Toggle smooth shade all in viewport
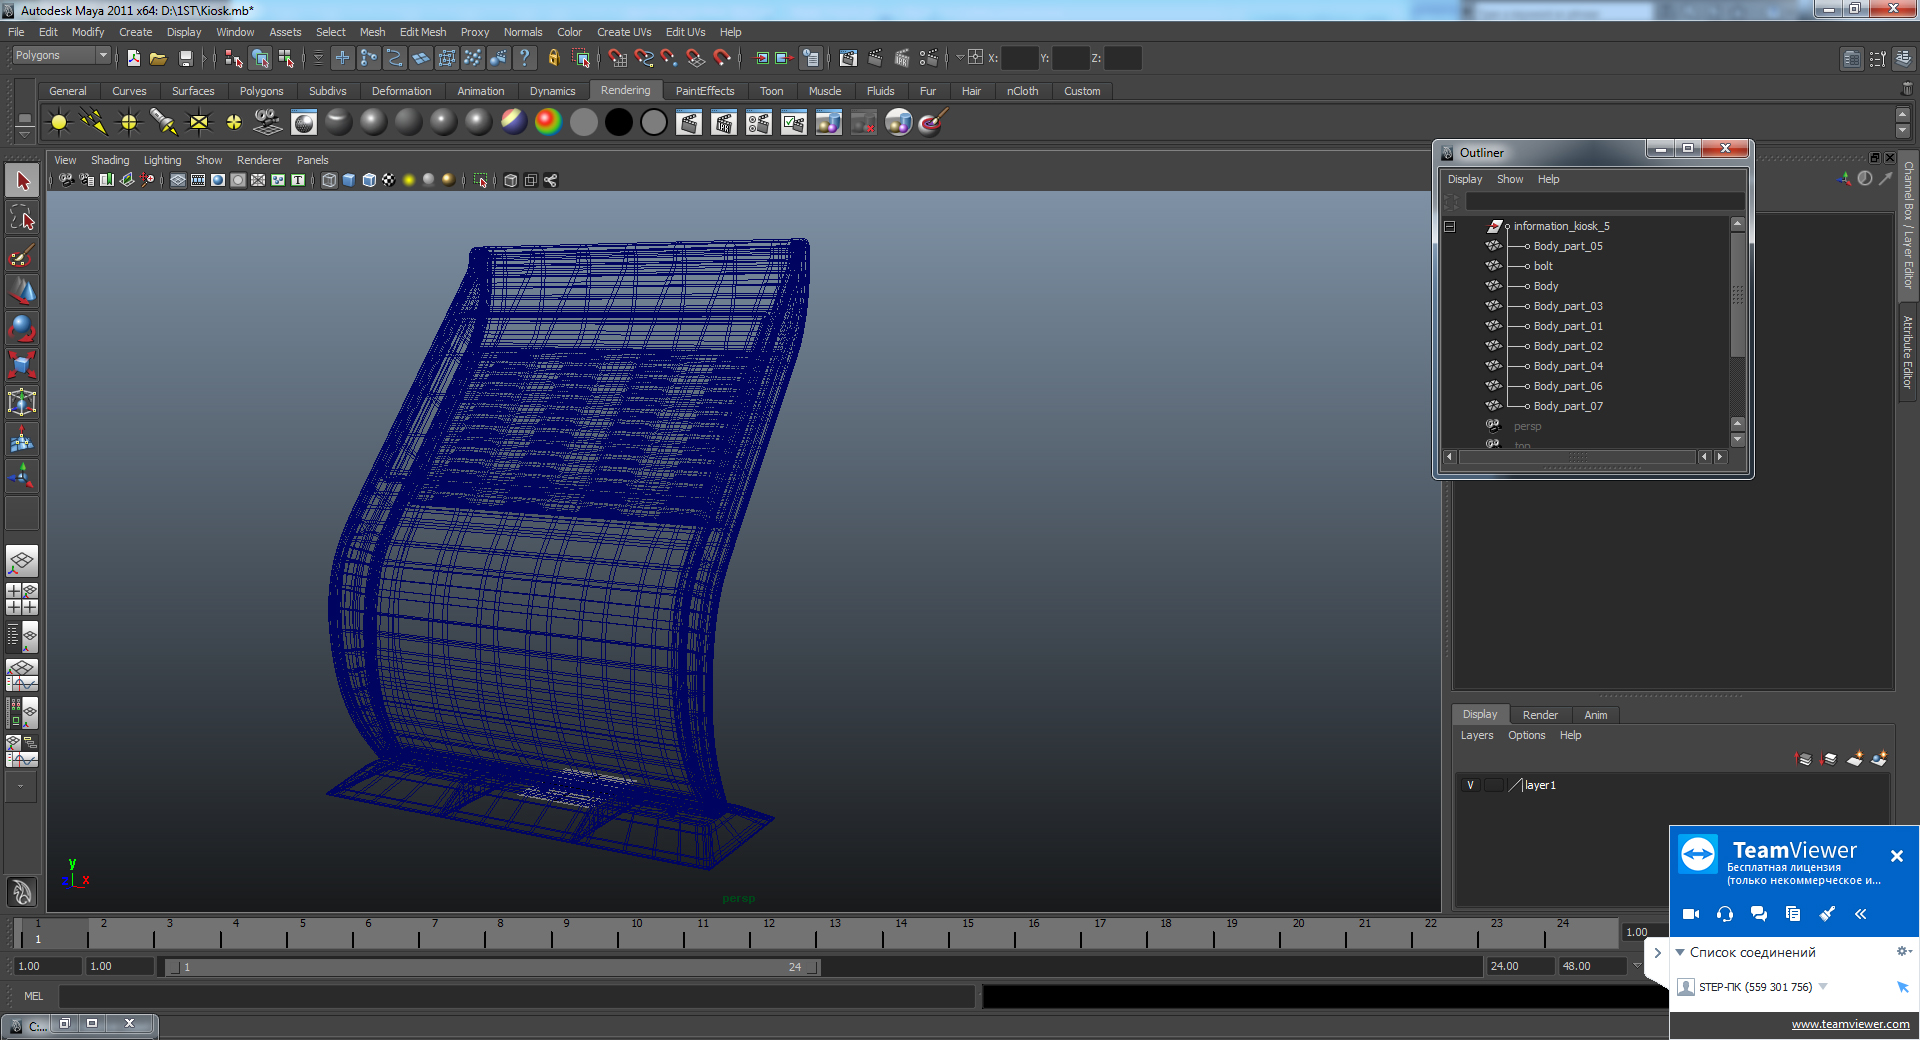The image size is (1920, 1040). [x=349, y=180]
